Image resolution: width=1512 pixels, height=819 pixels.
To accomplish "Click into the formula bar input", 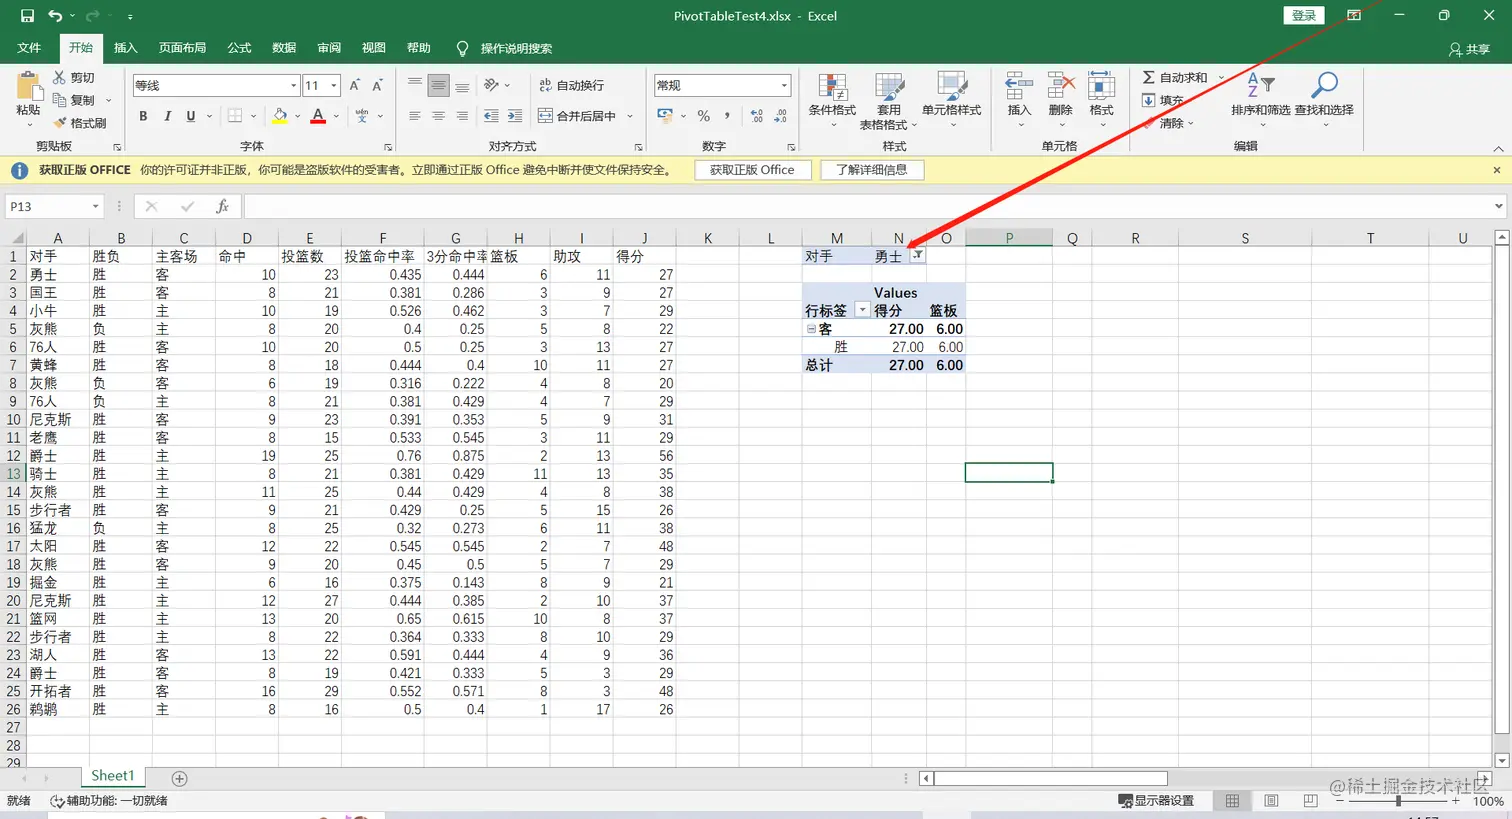I will pos(870,207).
